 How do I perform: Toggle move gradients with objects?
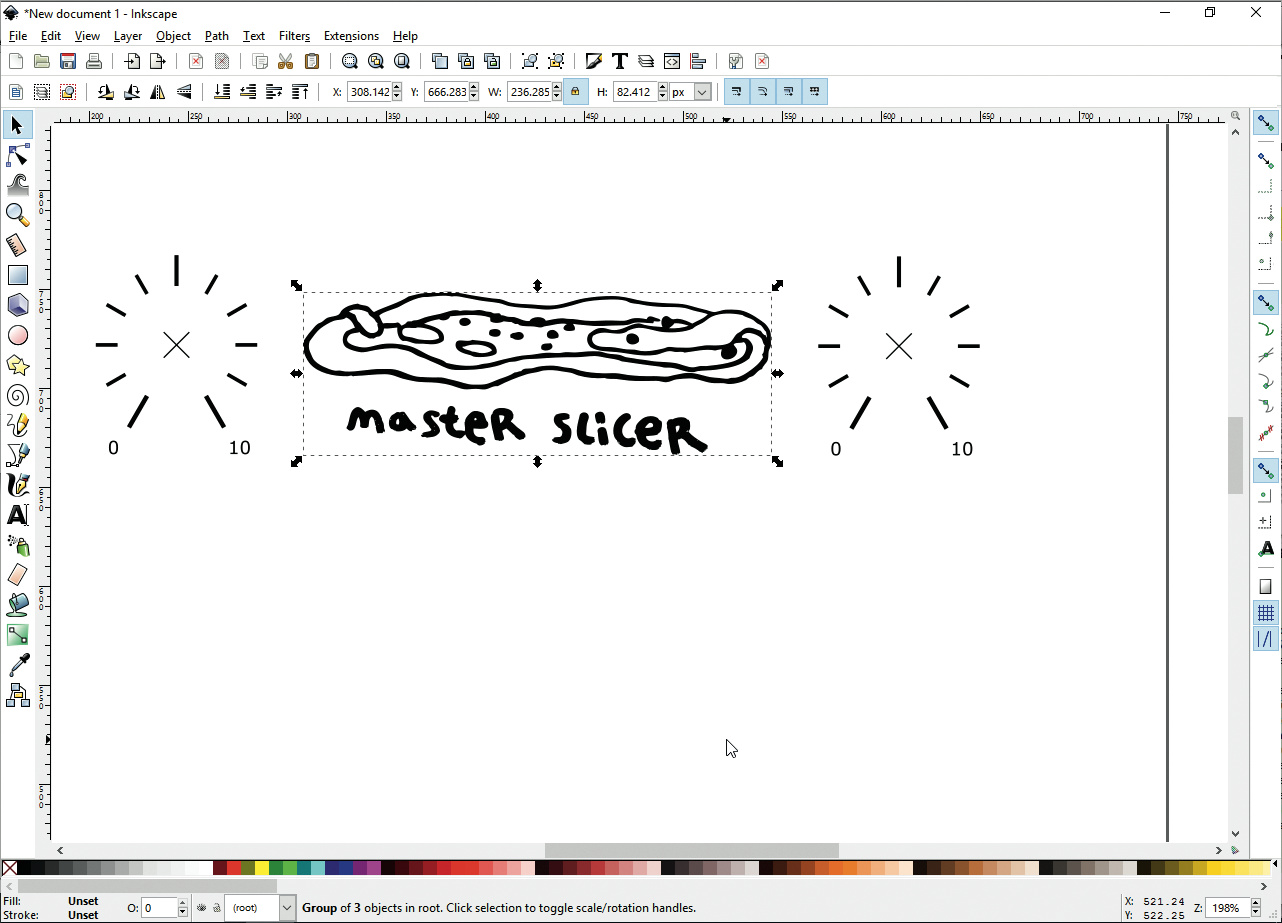789,92
